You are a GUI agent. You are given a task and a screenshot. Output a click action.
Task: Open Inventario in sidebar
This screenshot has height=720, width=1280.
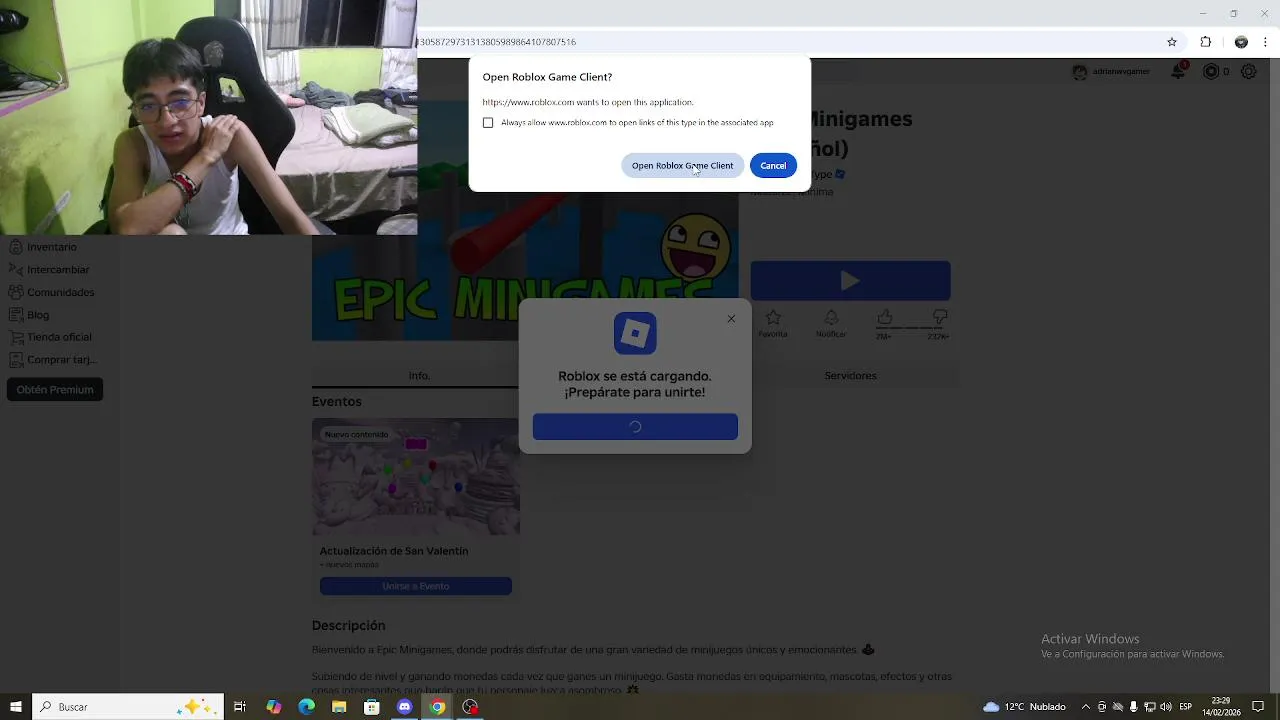click(x=52, y=247)
